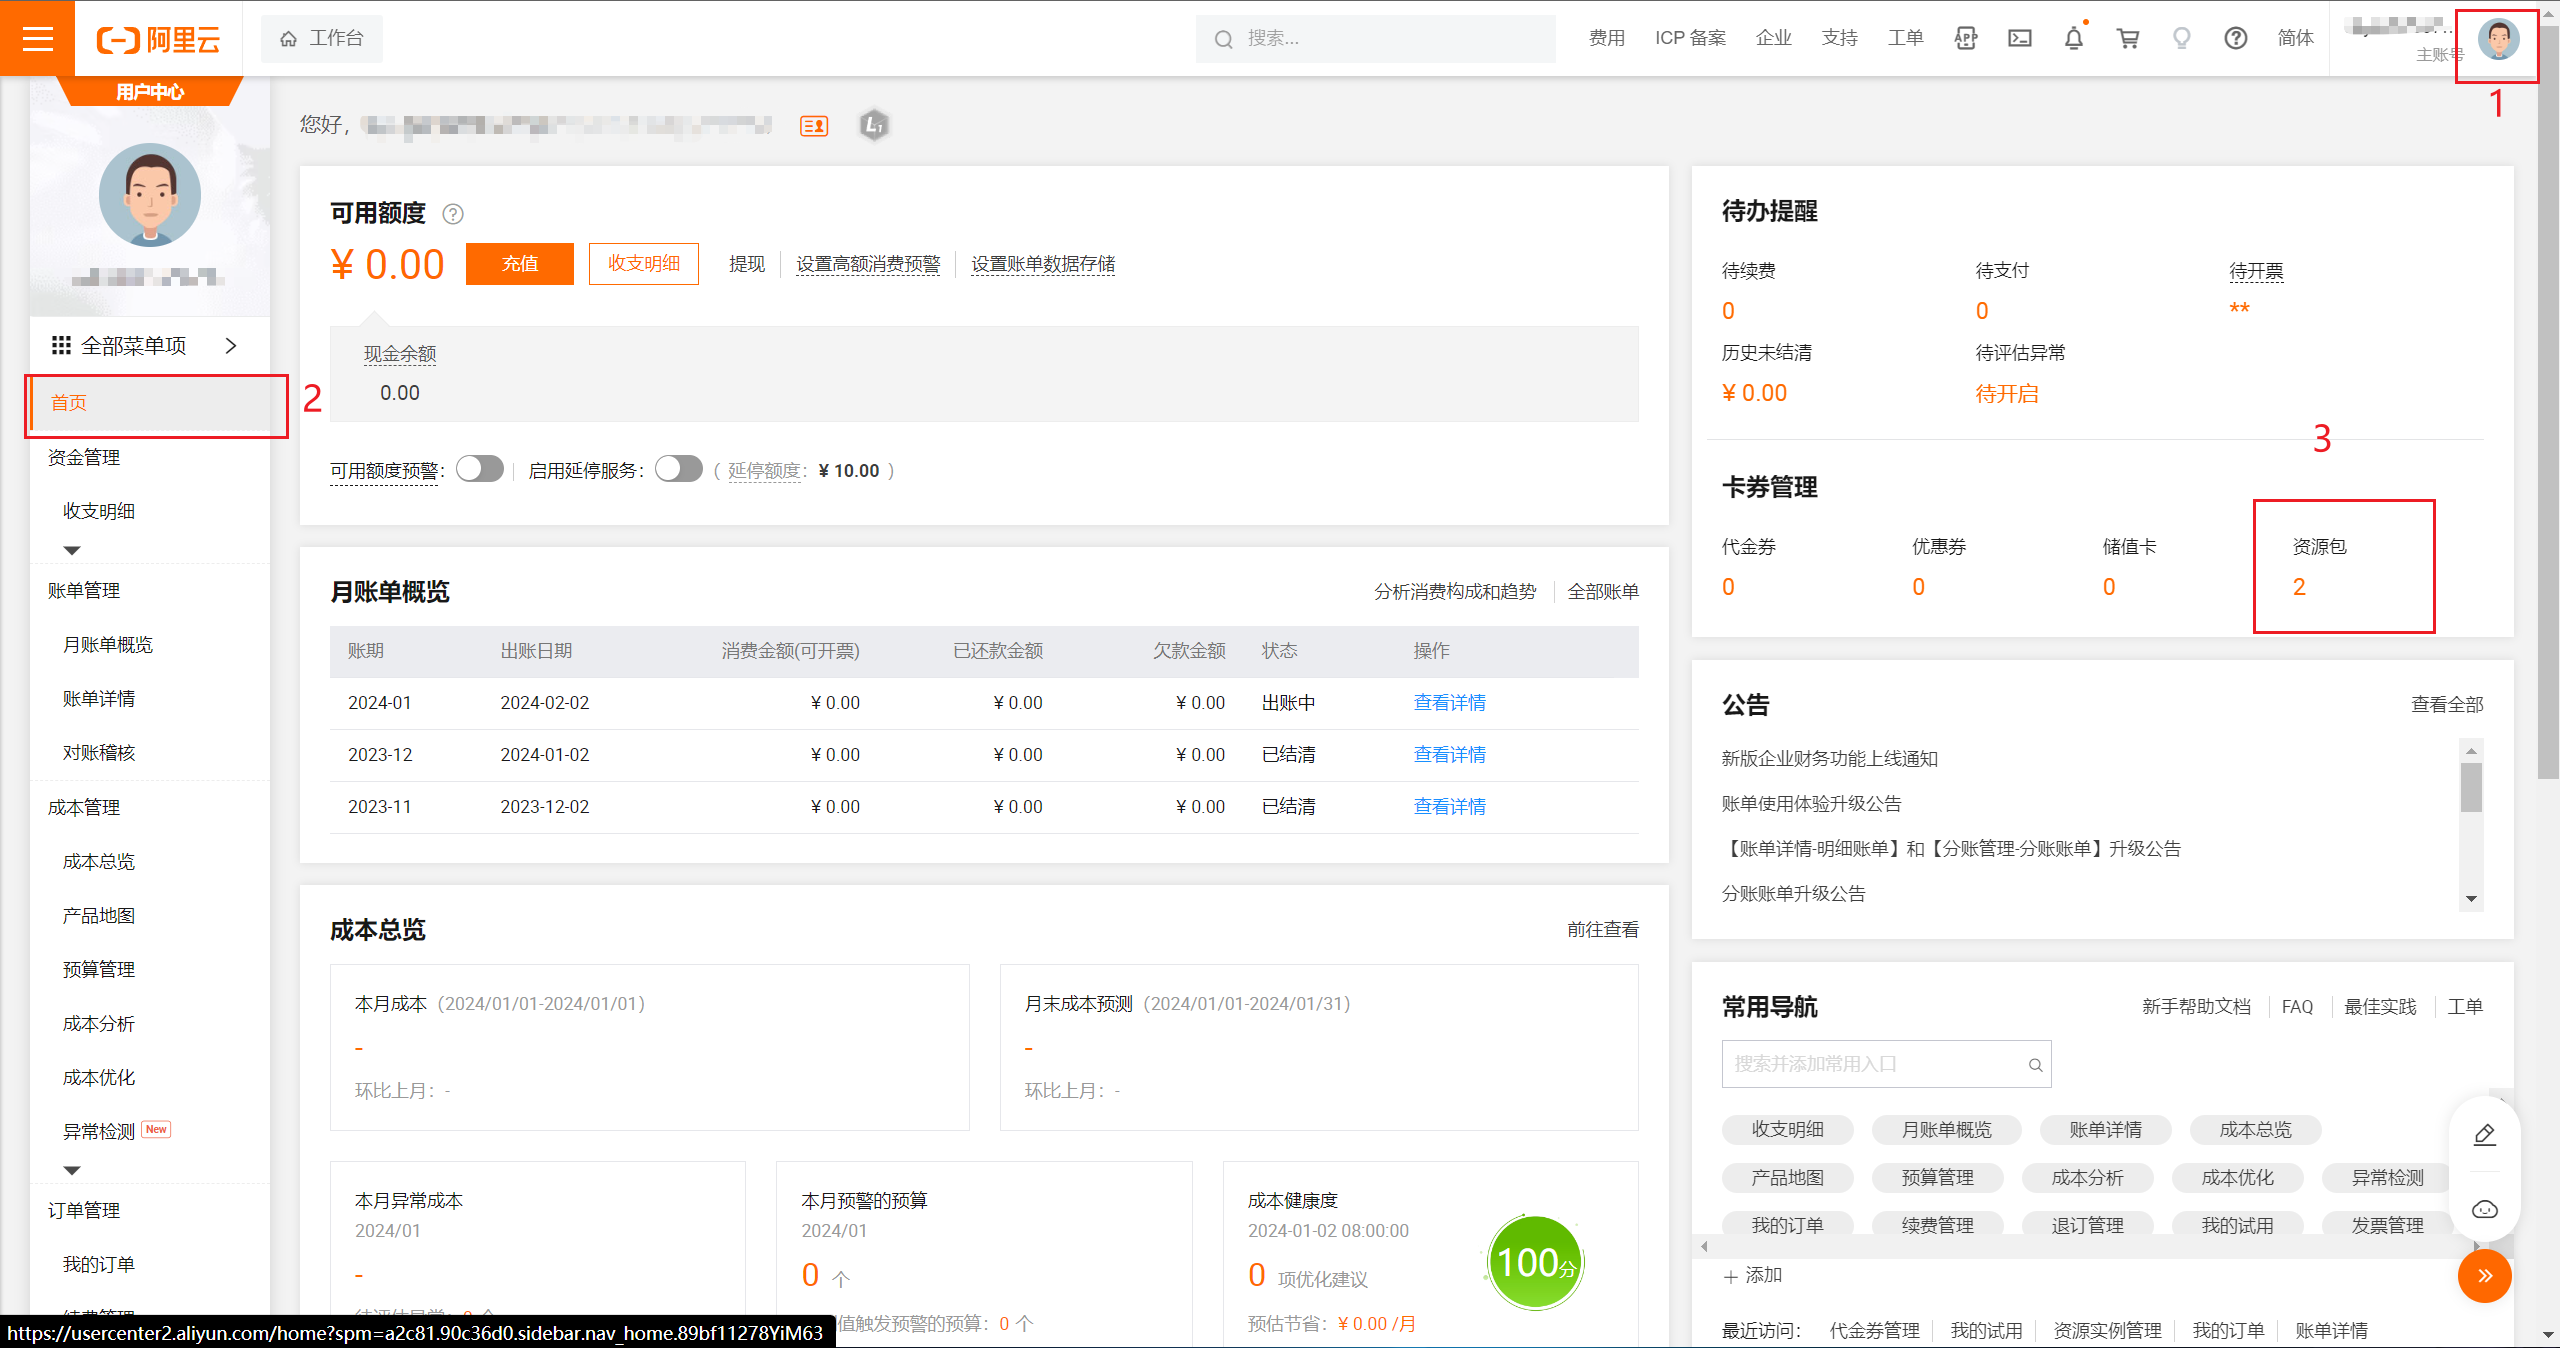
Task: Open the 费用 menu in top bar
Action: coord(1606,38)
